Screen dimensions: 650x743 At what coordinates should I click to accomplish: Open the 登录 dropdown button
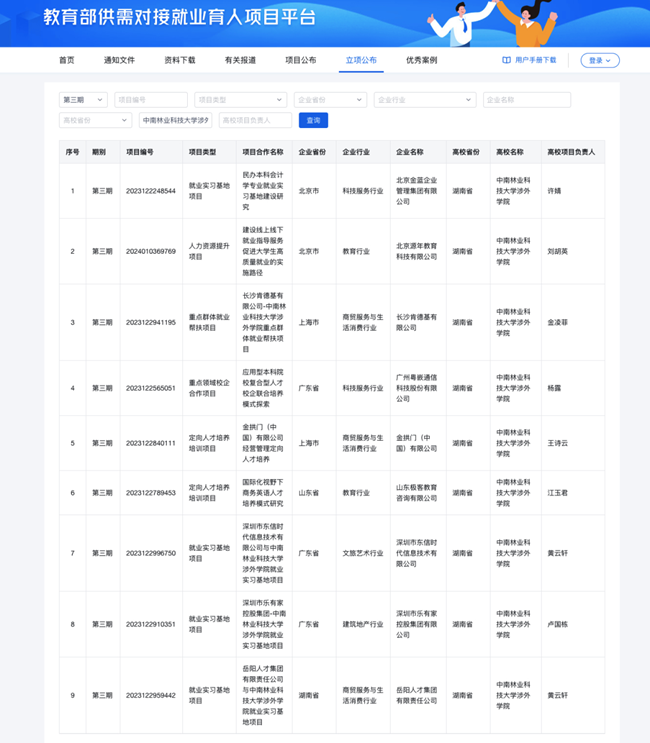click(600, 60)
